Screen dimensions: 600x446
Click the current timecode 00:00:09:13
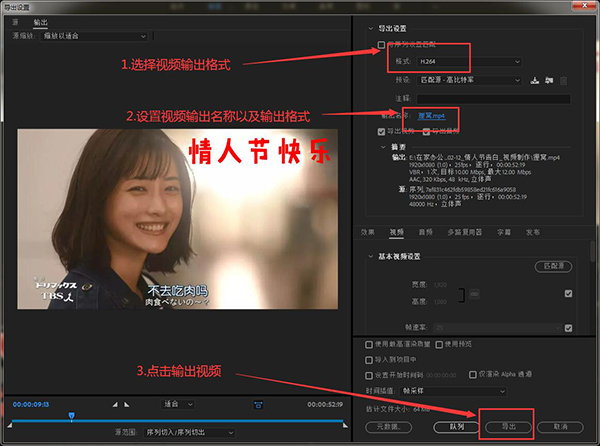[x=31, y=404]
